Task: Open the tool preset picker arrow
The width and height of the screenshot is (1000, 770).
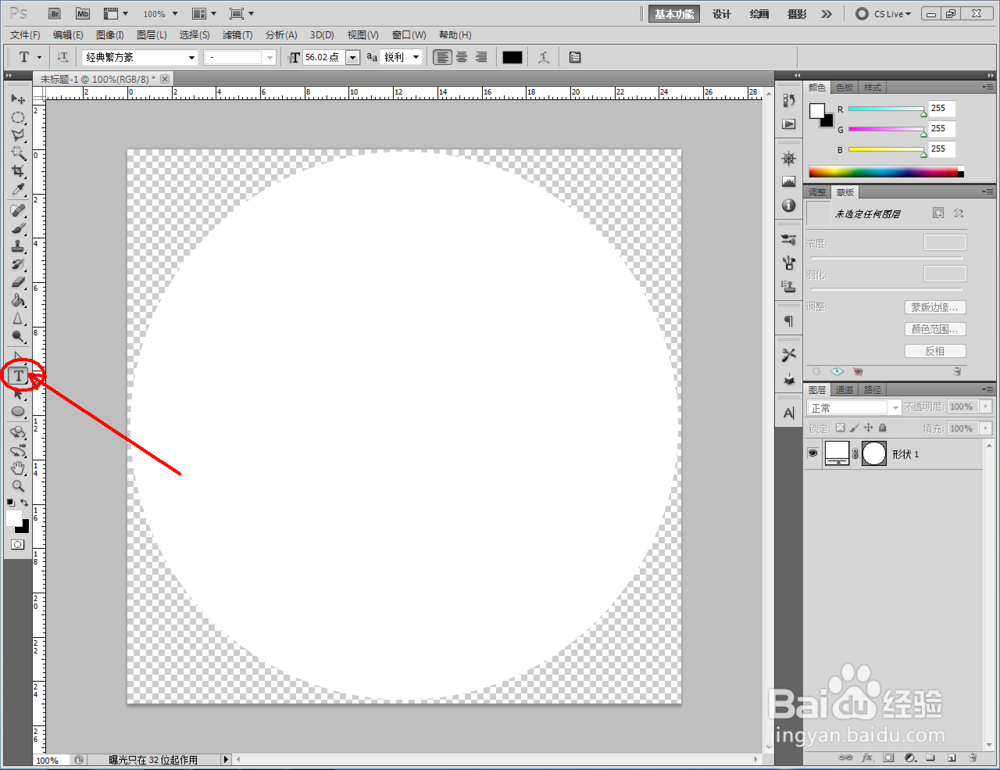Action: click(x=39, y=57)
